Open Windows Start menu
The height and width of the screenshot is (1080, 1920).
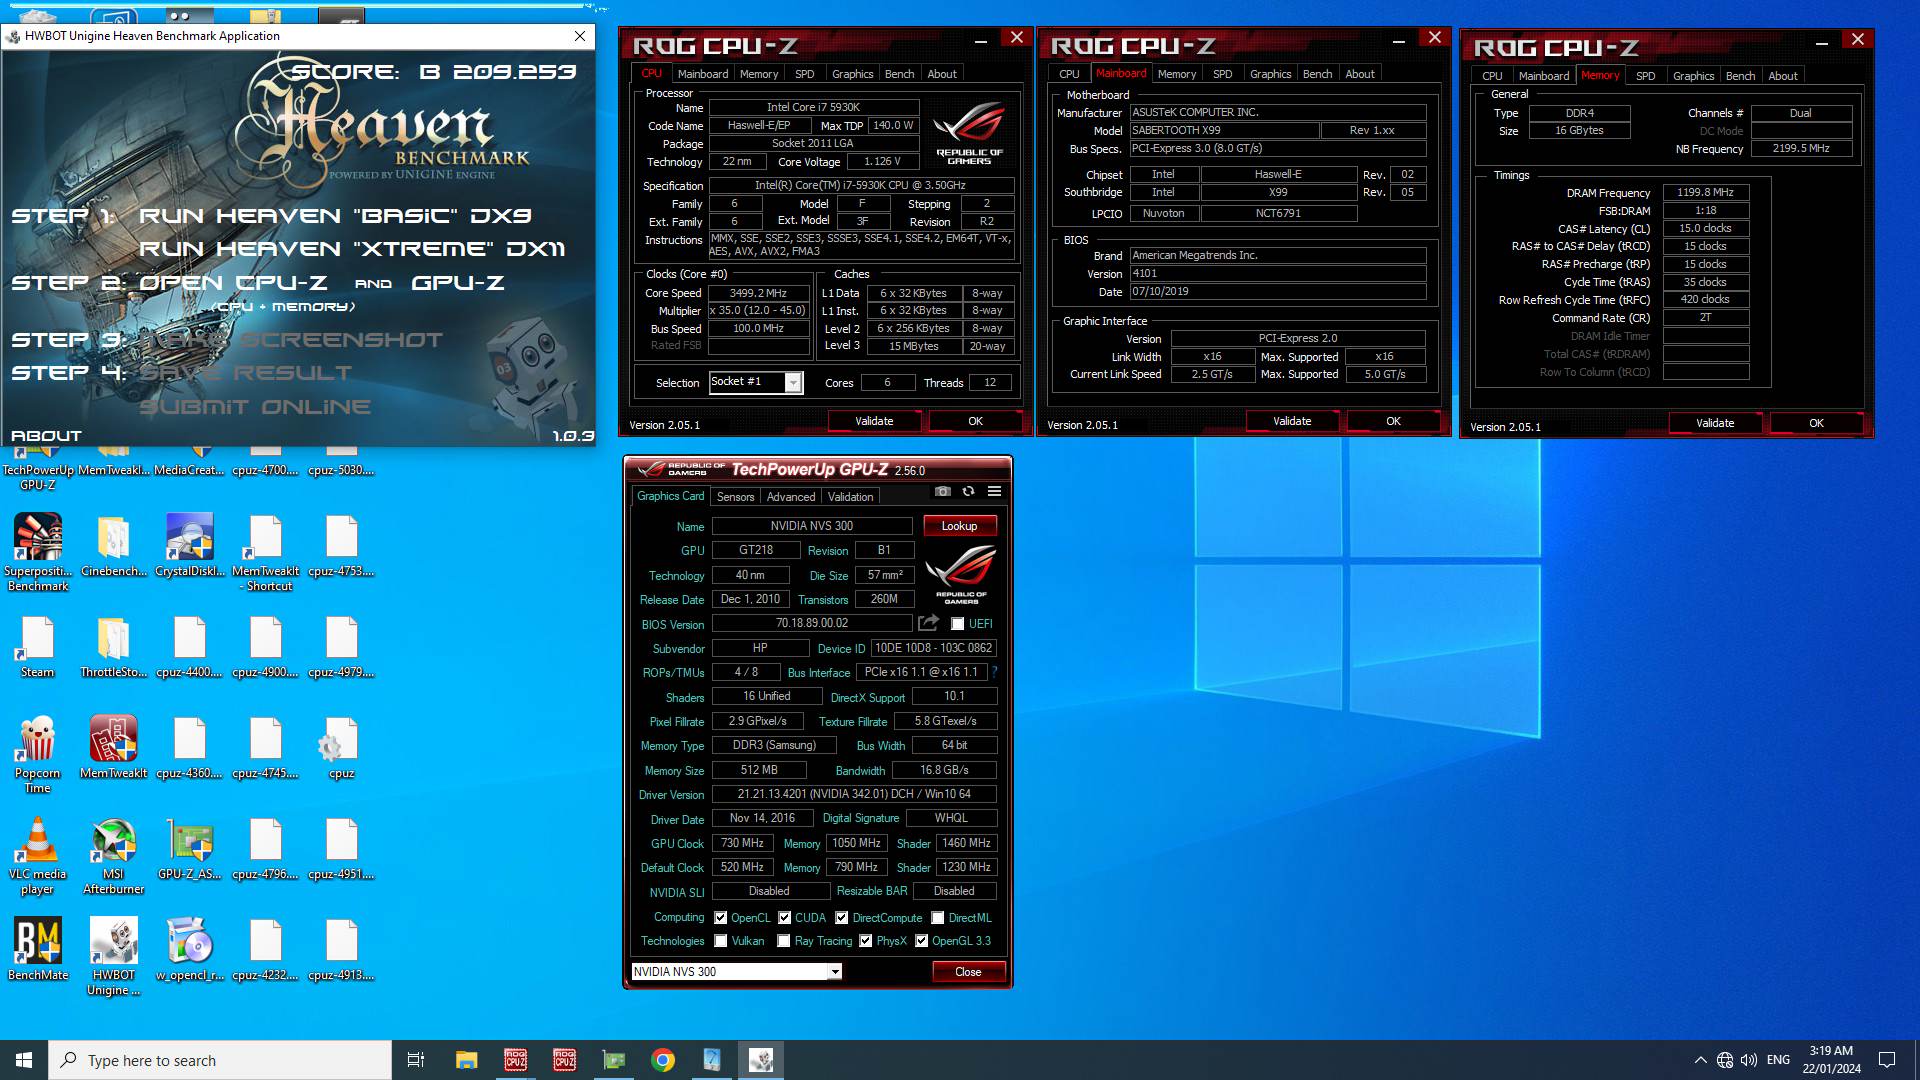point(24,1060)
